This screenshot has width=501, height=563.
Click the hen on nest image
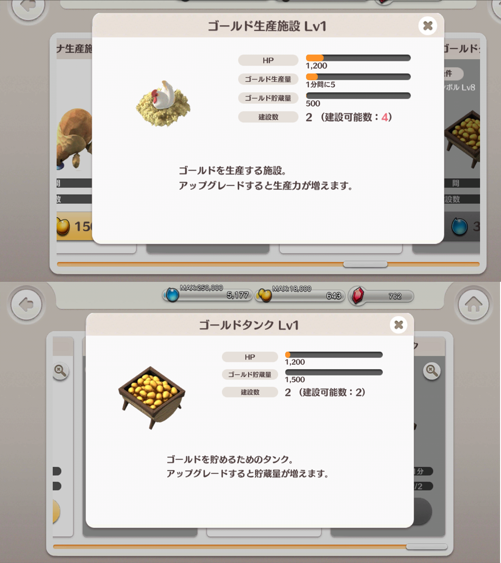(x=163, y=103)
